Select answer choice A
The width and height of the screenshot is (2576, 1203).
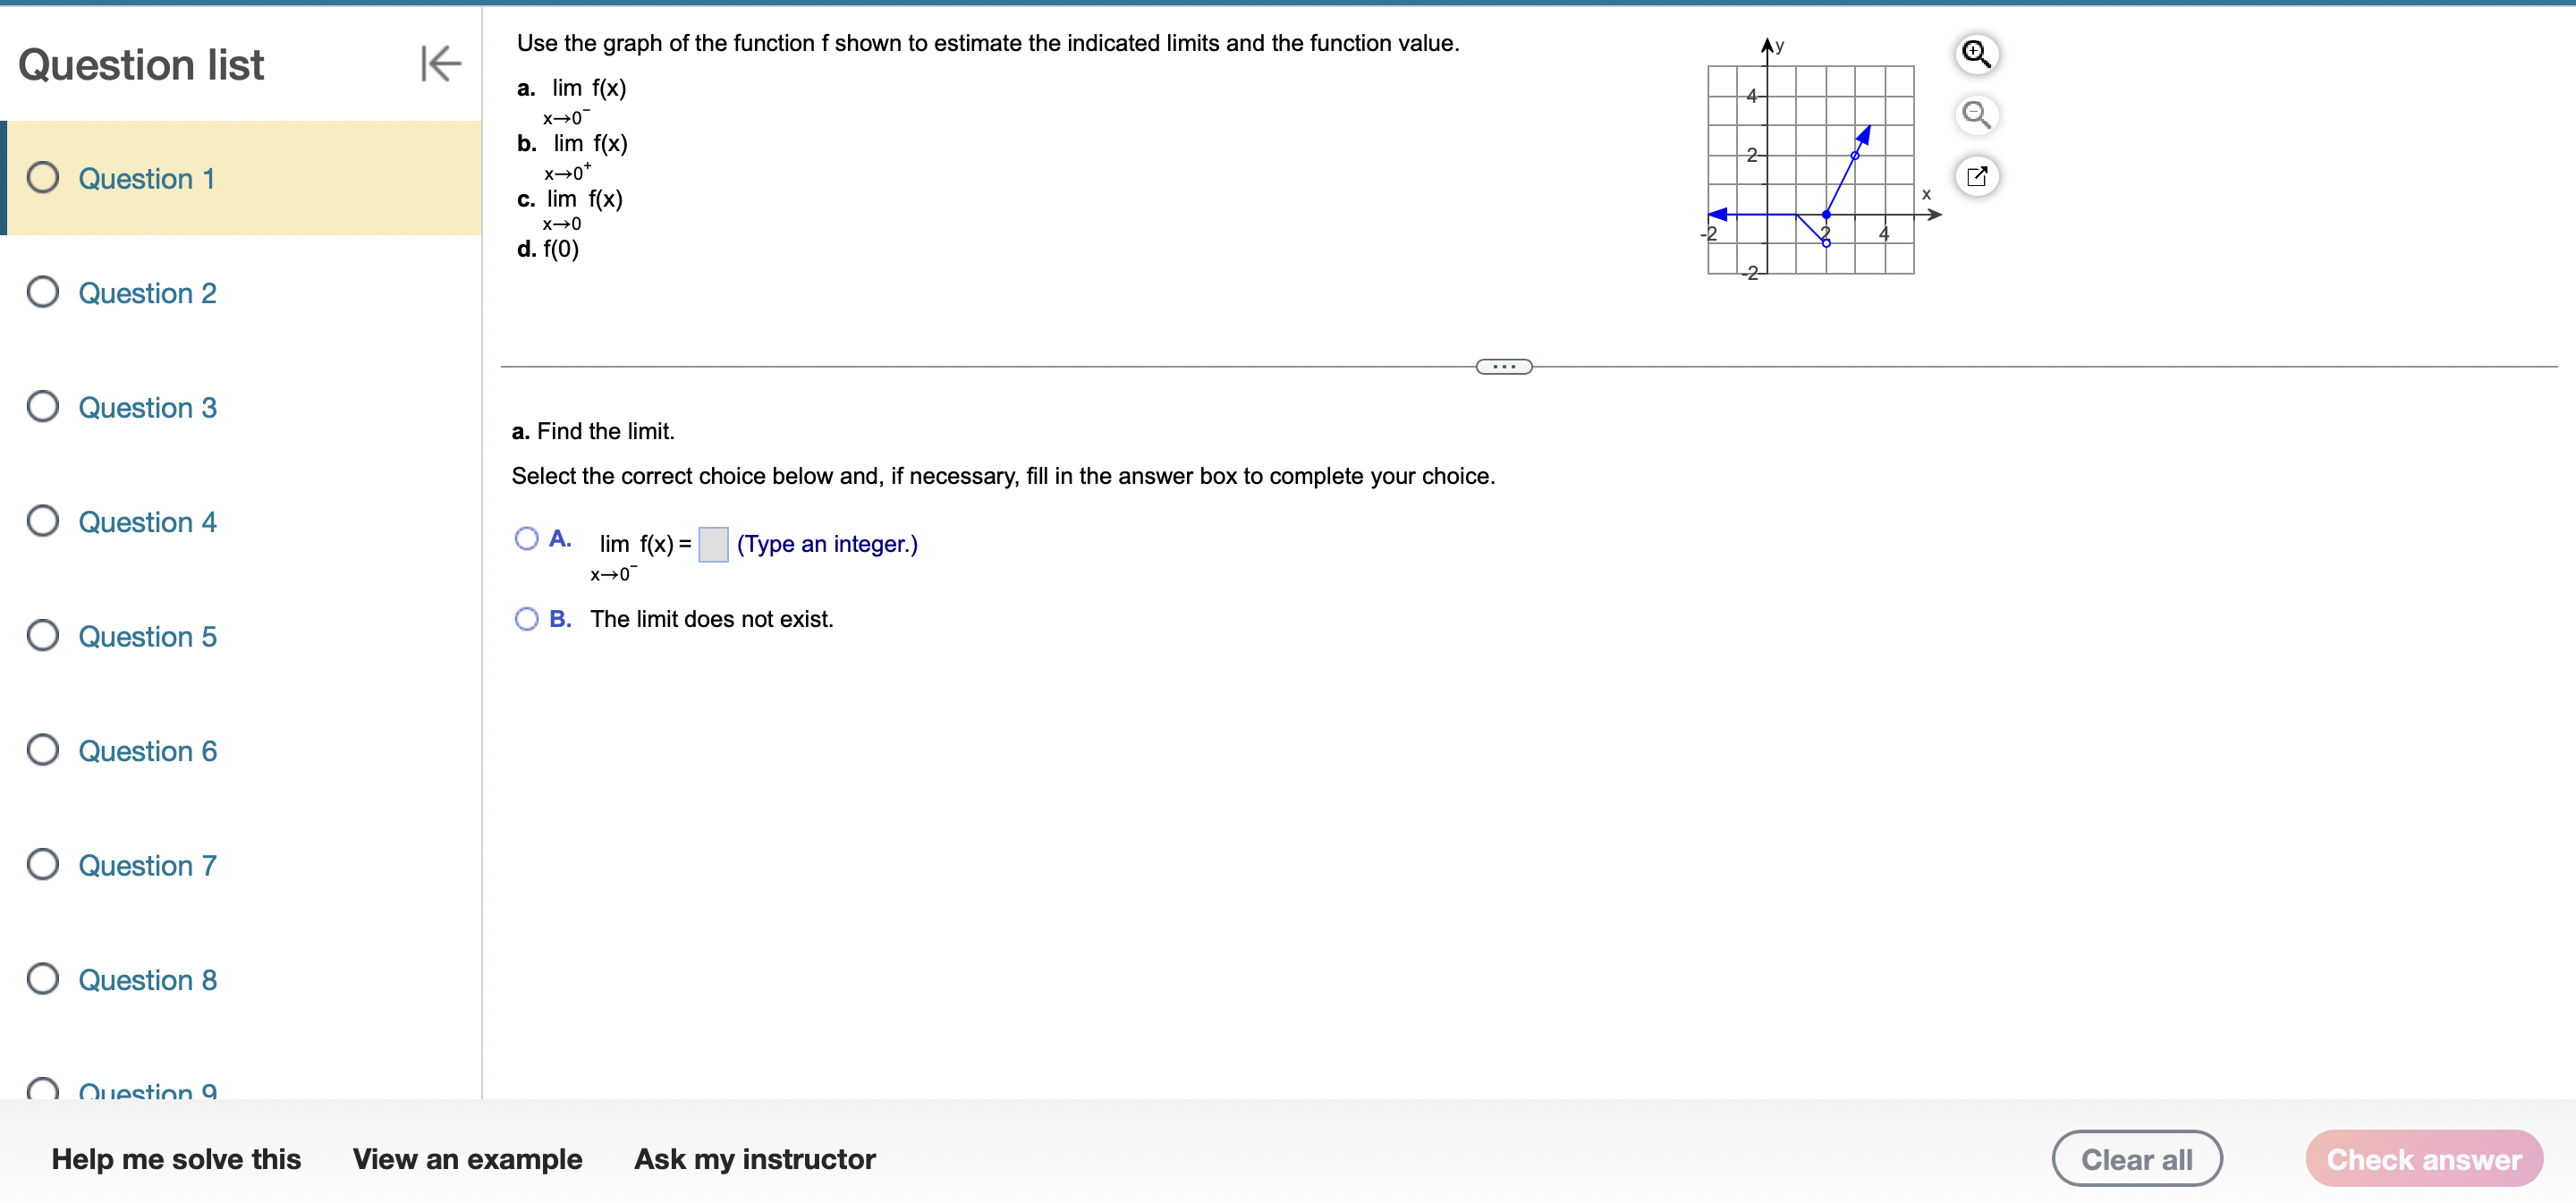tap(526, 538)
